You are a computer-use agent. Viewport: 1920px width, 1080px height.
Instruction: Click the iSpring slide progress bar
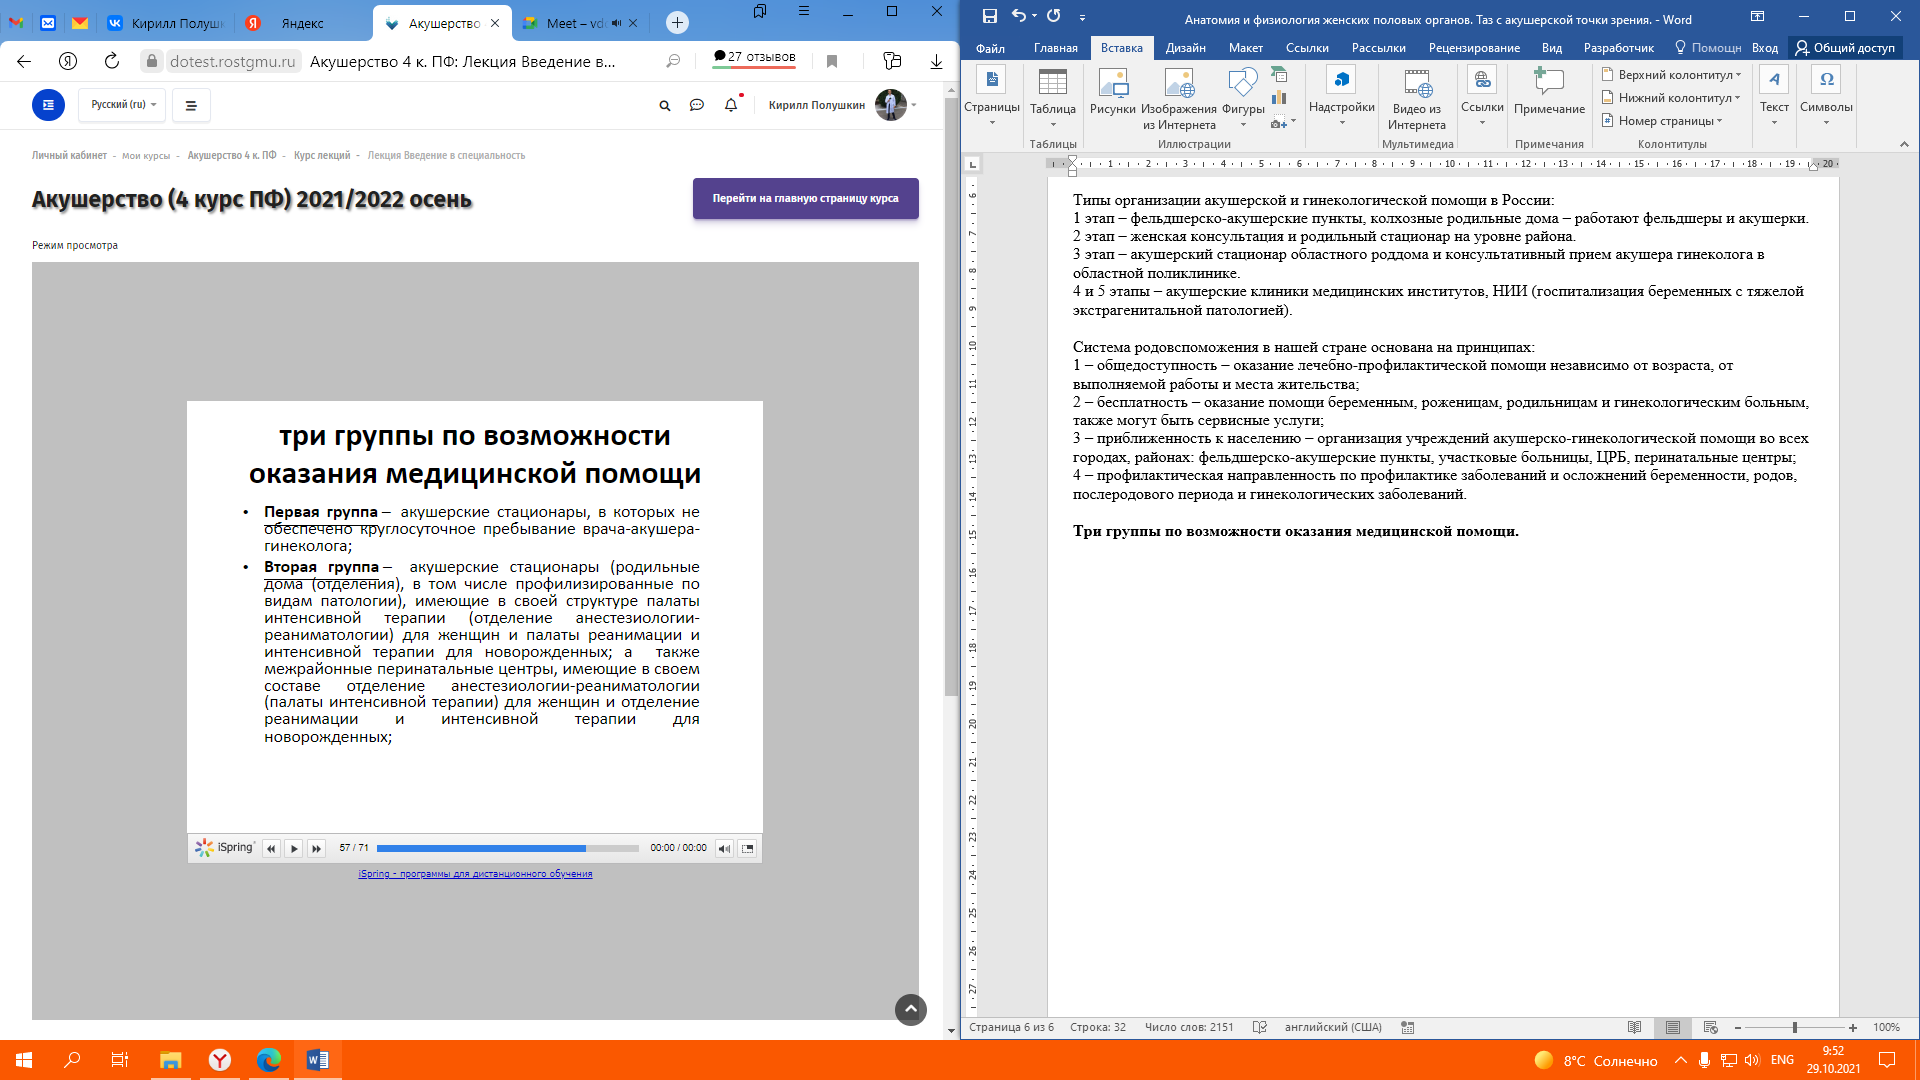(x=507, y=848)
